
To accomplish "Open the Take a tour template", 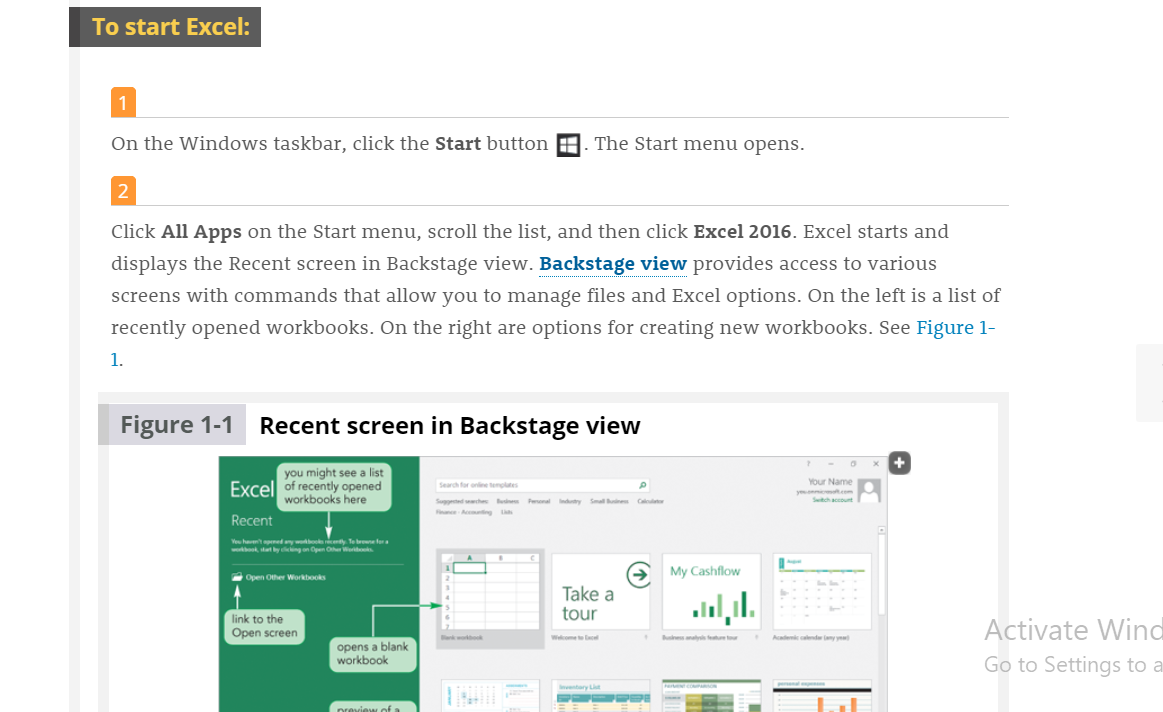I will [601, 591].
